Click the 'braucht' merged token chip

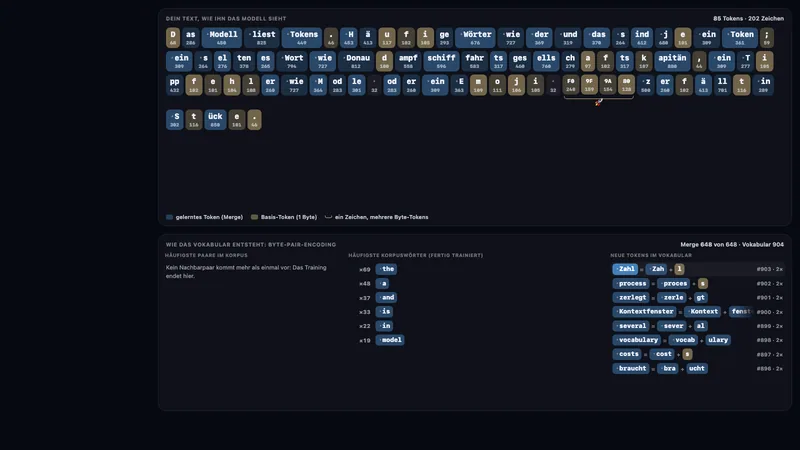click(631, 368)
